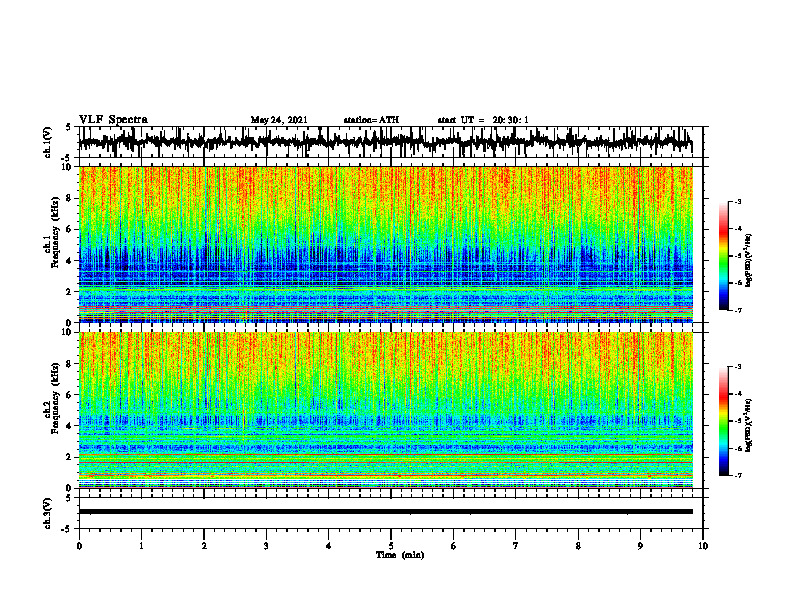Click the "station= ATH" header label
792x612 pixels.
click(x=371, y=120)
